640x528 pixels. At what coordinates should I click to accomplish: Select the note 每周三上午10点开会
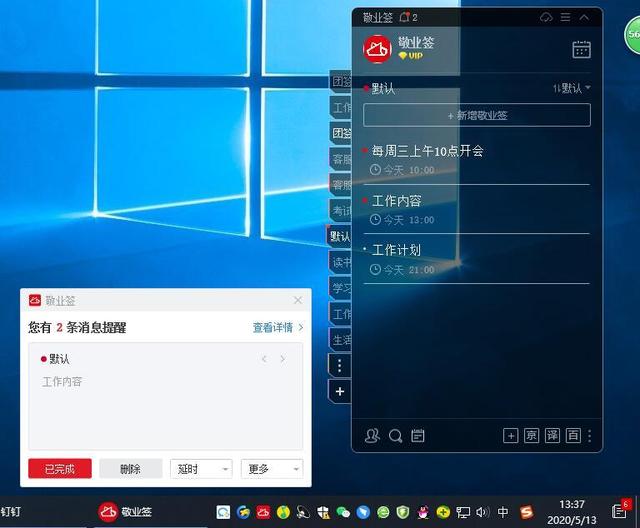pos(427,151)
